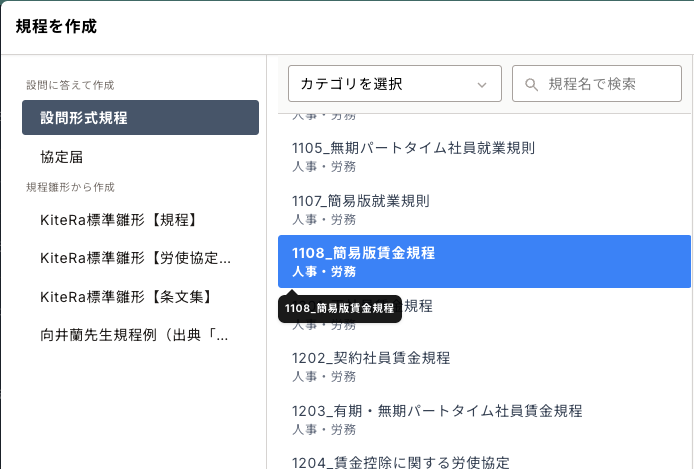Select 設問形式規程 in the sidebar
Image resolution: width=694 pixels, height=469 pixels.
click(x=140, y=117)
